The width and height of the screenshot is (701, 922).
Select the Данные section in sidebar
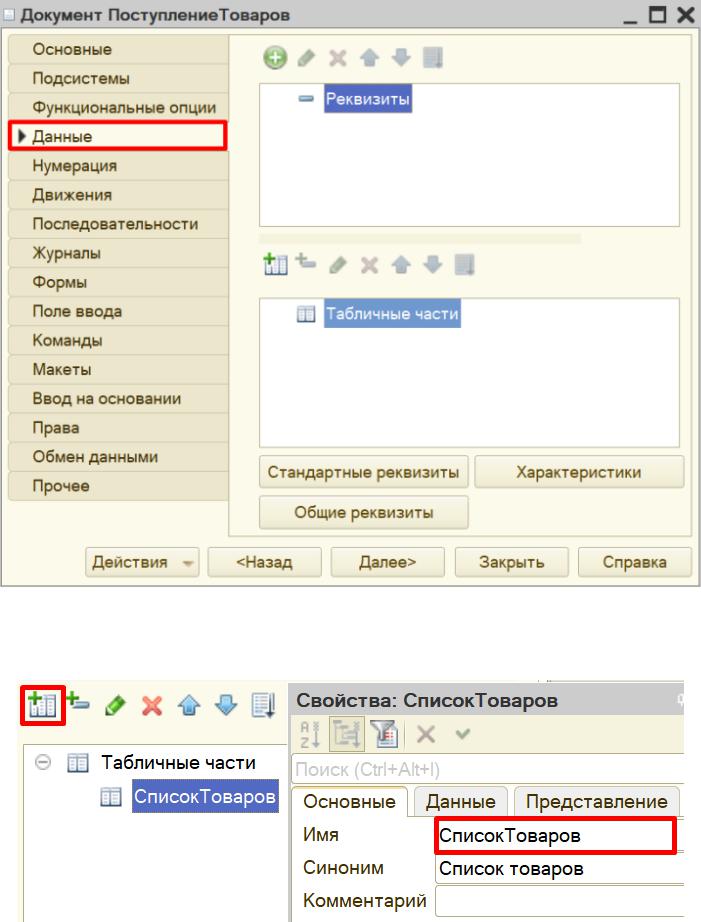[x=118, y=136]
